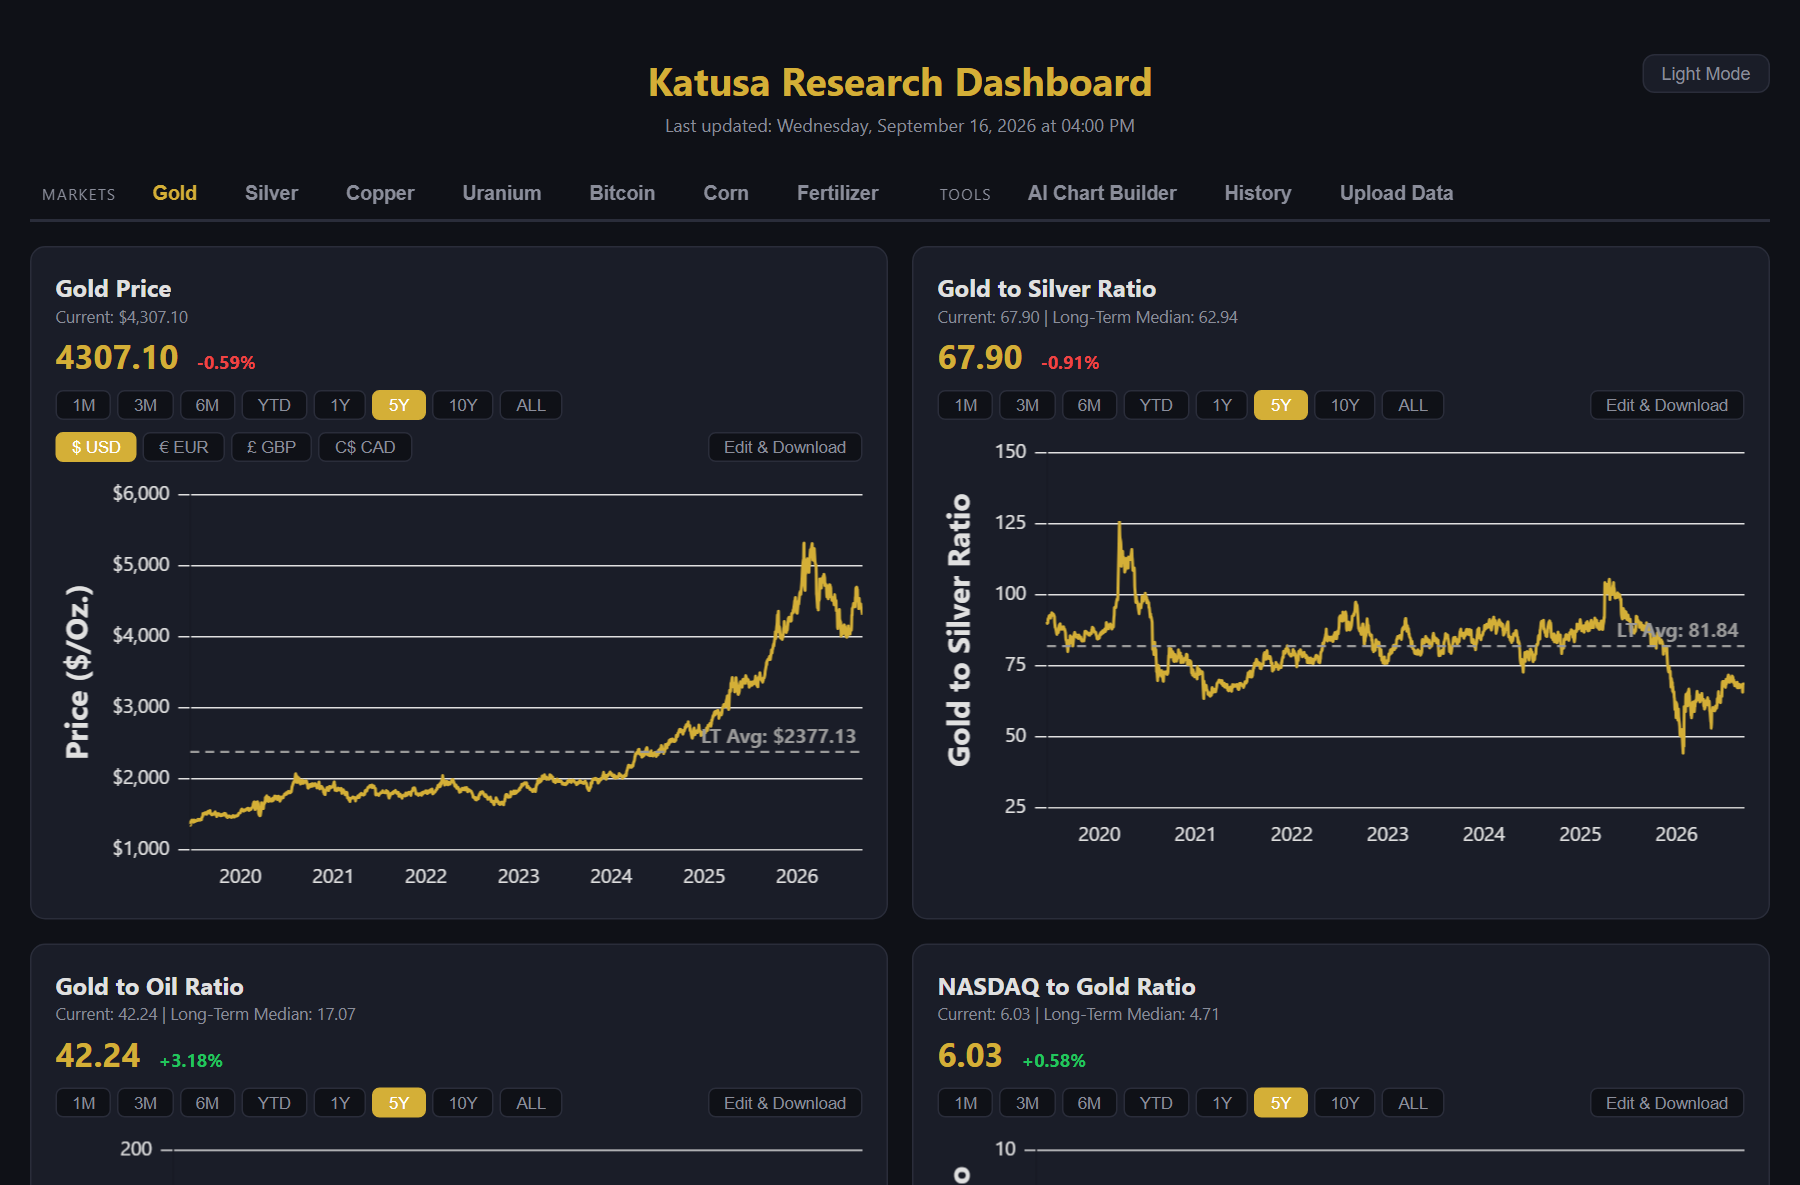Switch dashboard to Light Mode
The height and width of the screenshot is (1185, 1800).
1705,74
